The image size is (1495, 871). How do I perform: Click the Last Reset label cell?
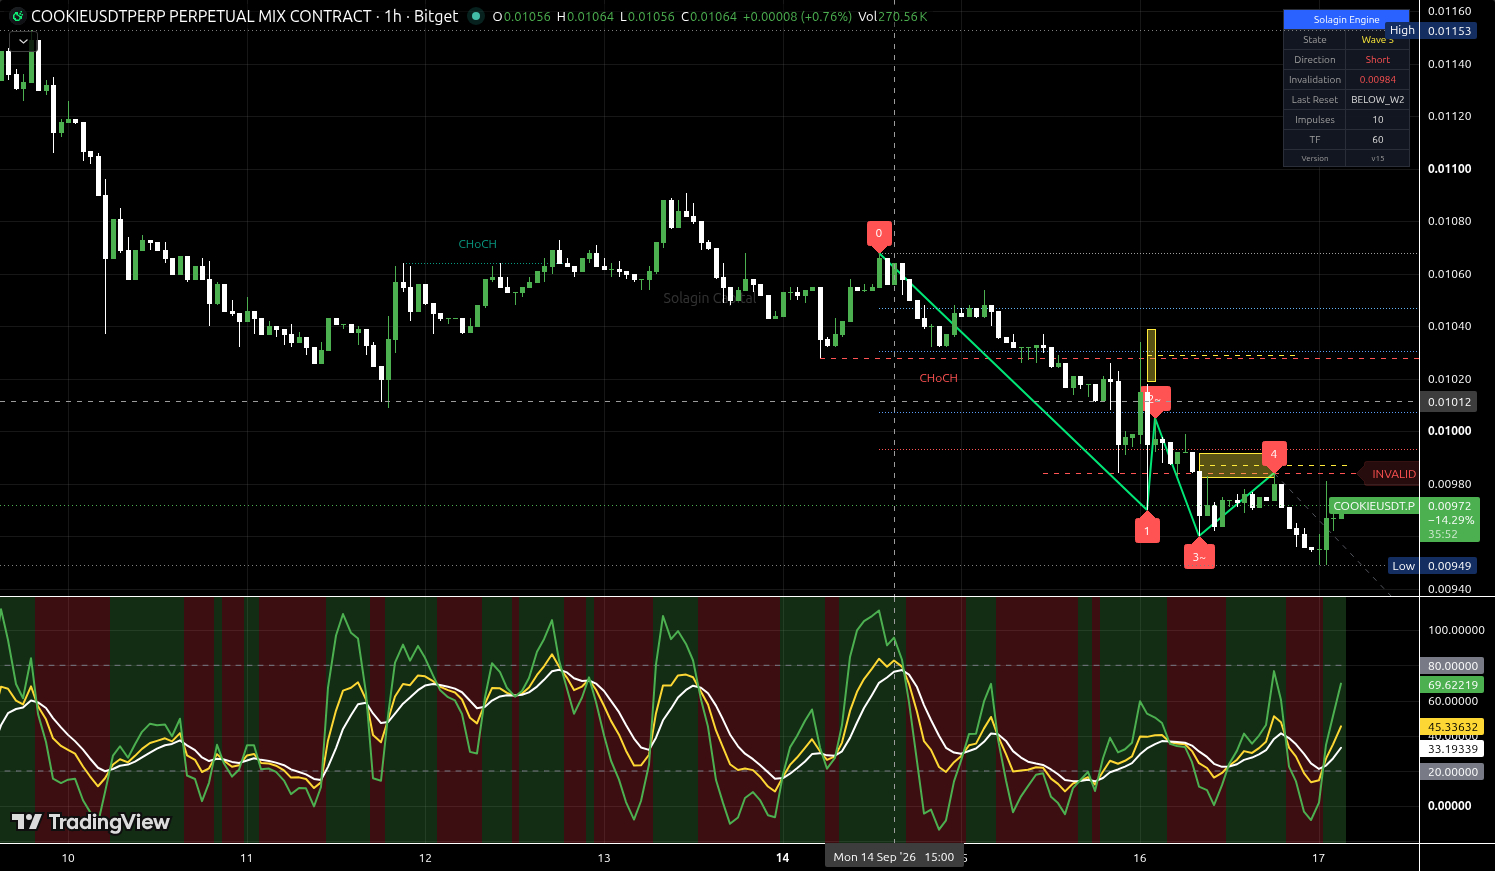coord(1314,100)
